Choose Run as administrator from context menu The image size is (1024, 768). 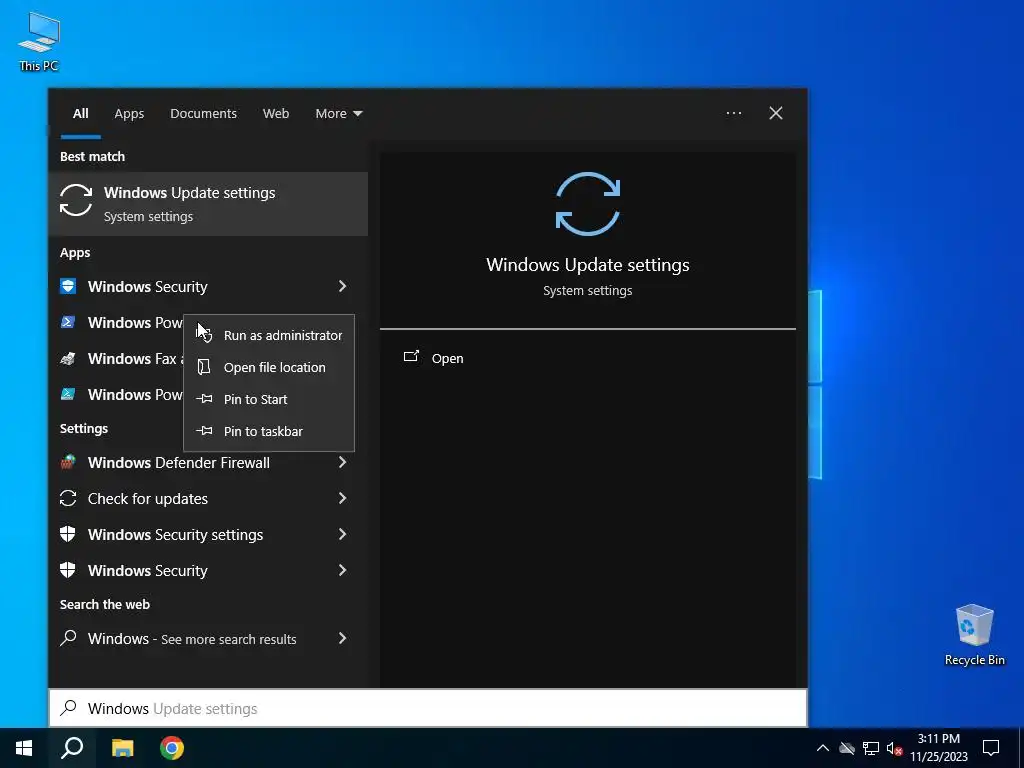tap(269, 335)
